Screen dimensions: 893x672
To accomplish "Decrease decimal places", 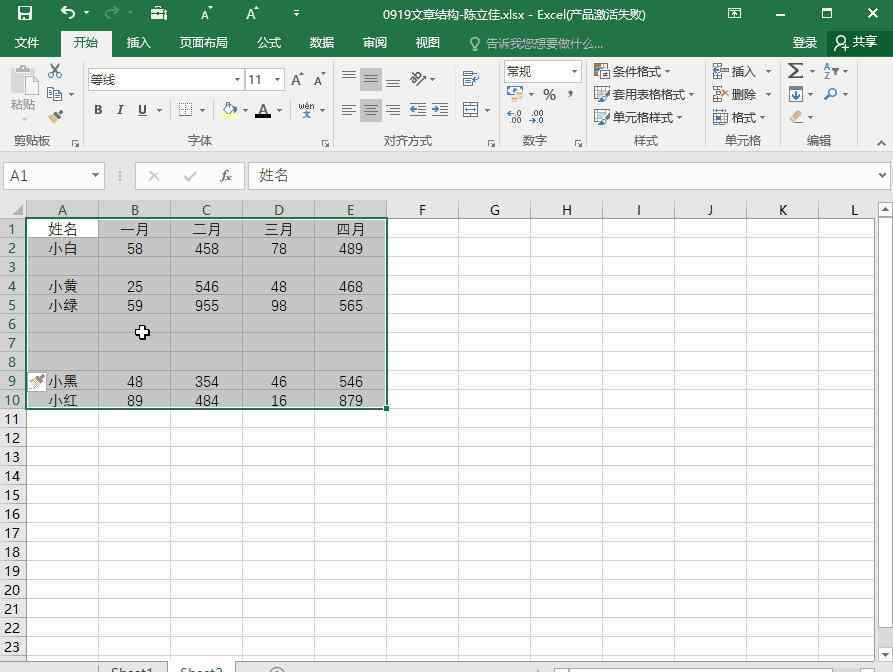I will pyautogui.click(x=536, y=117).
